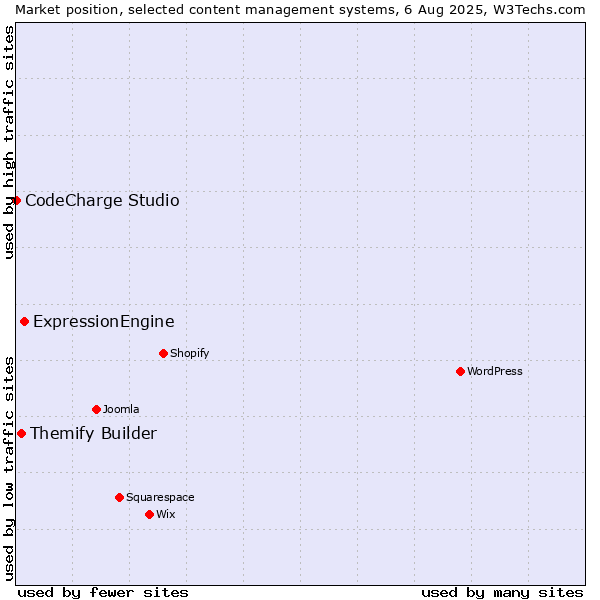This screenshot has height=600, width=600.
Task: Click the "used by many sites" axis label
Action: click(502, 593)
